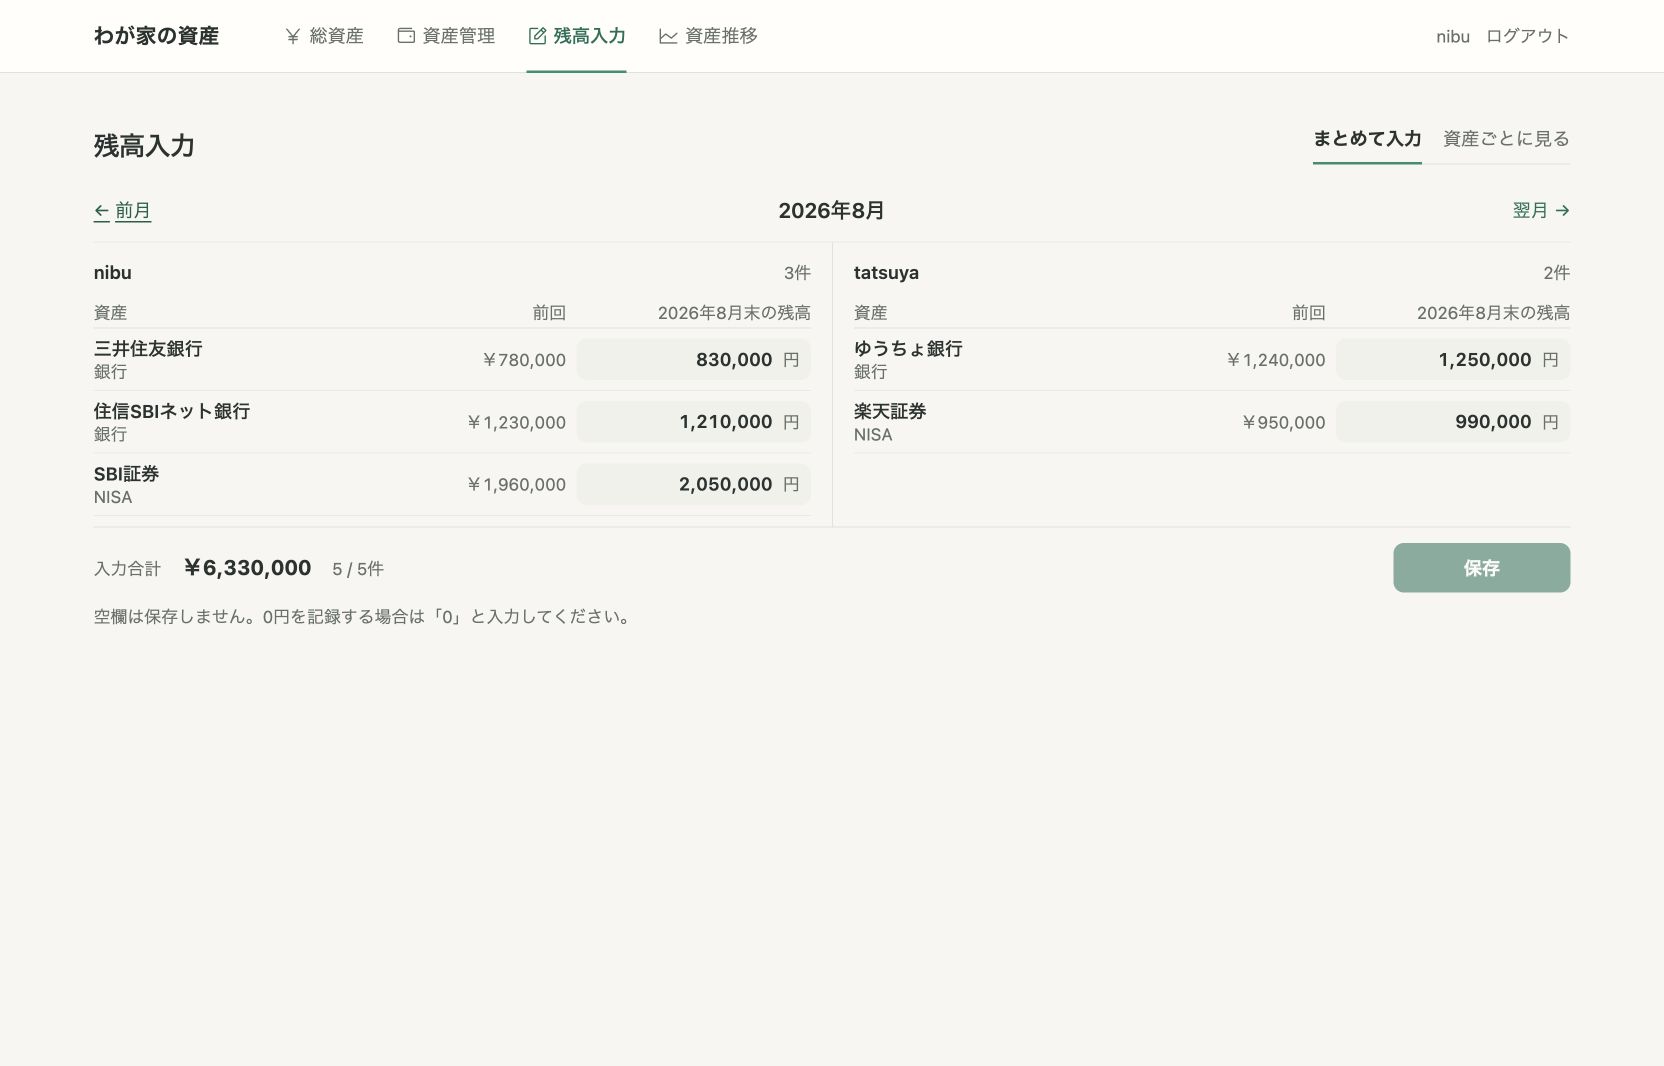Click the nibu username in the header
The width and height of the screenshot is (1664, 1066).
coord(1453,36)
